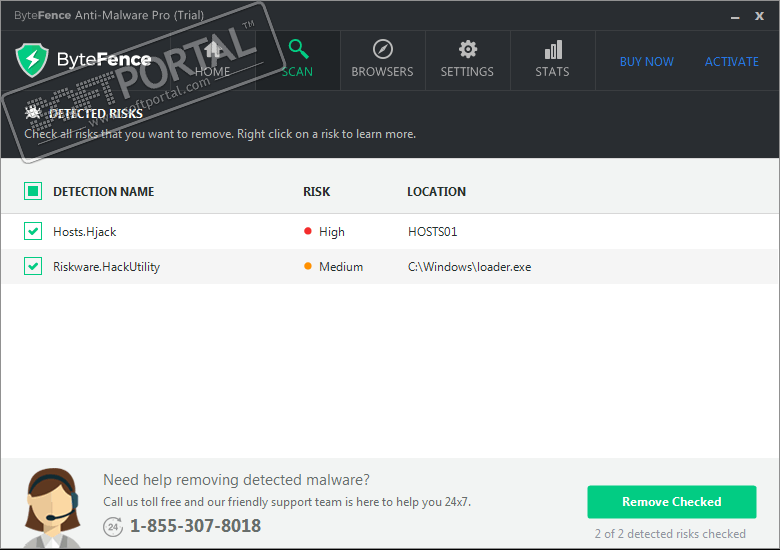Sort by RISK column header
This screenshot has width=780, height=550.
tap(317, 191)
